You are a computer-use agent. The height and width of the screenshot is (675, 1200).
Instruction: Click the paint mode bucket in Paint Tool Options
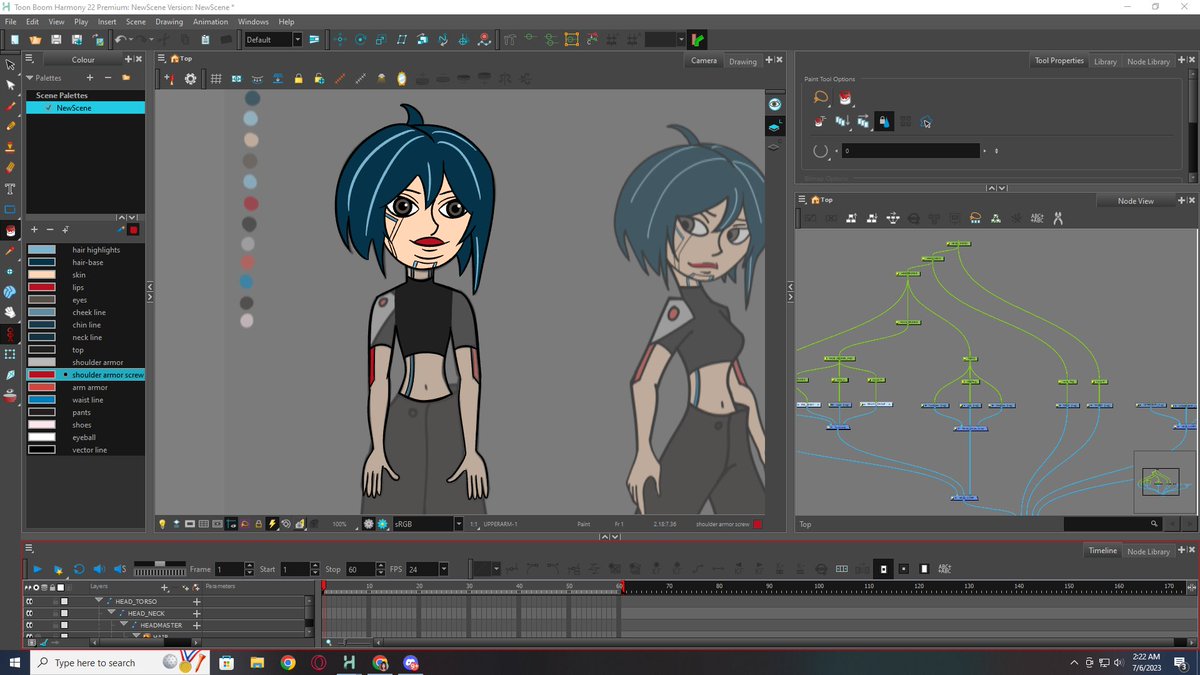pyautogui.click(x=846, y=97)
